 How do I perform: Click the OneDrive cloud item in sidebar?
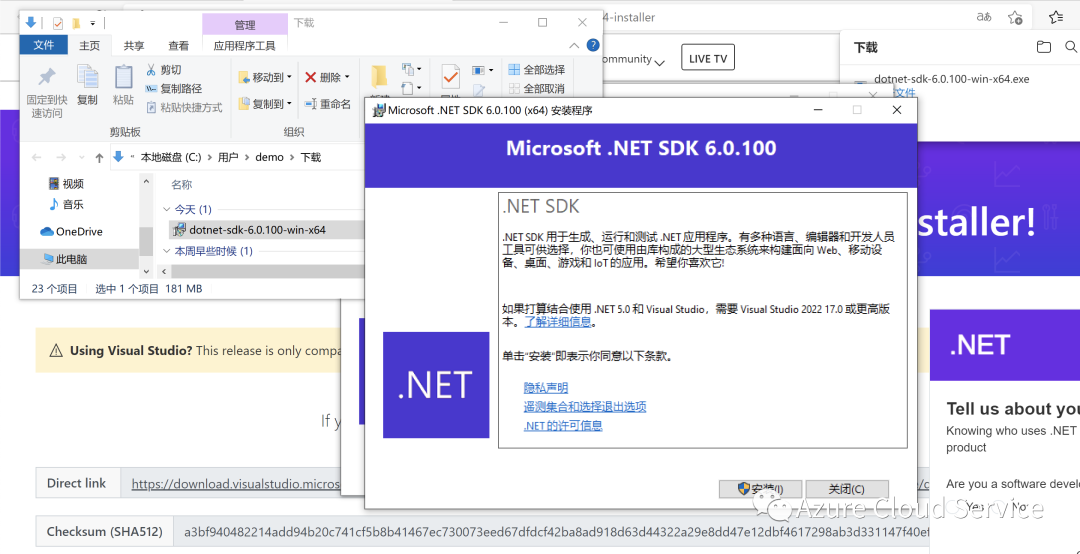pyautogui.click(x=71, y=232)
